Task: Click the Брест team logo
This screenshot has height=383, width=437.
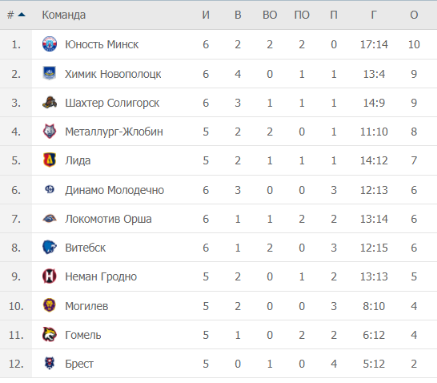Action: (x=49, y=363)
